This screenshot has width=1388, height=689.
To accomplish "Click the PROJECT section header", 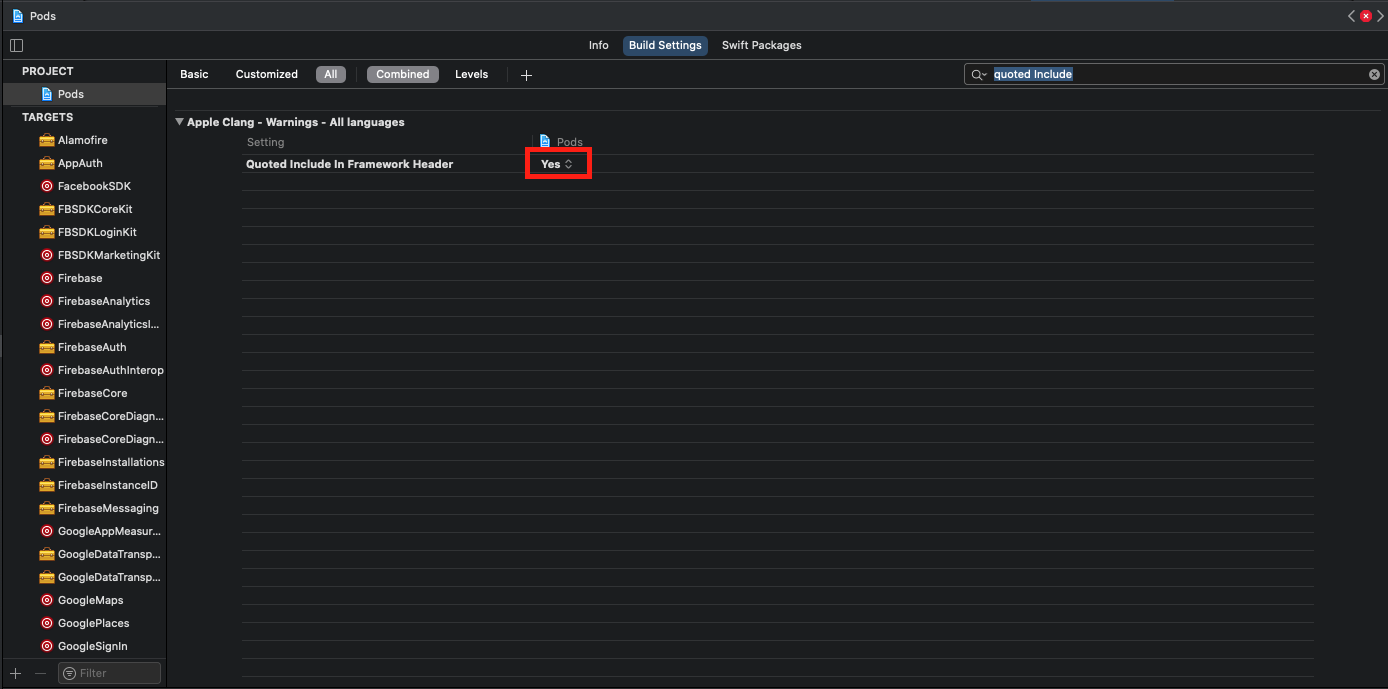I will pyautogui.click(x=48, y=71).
